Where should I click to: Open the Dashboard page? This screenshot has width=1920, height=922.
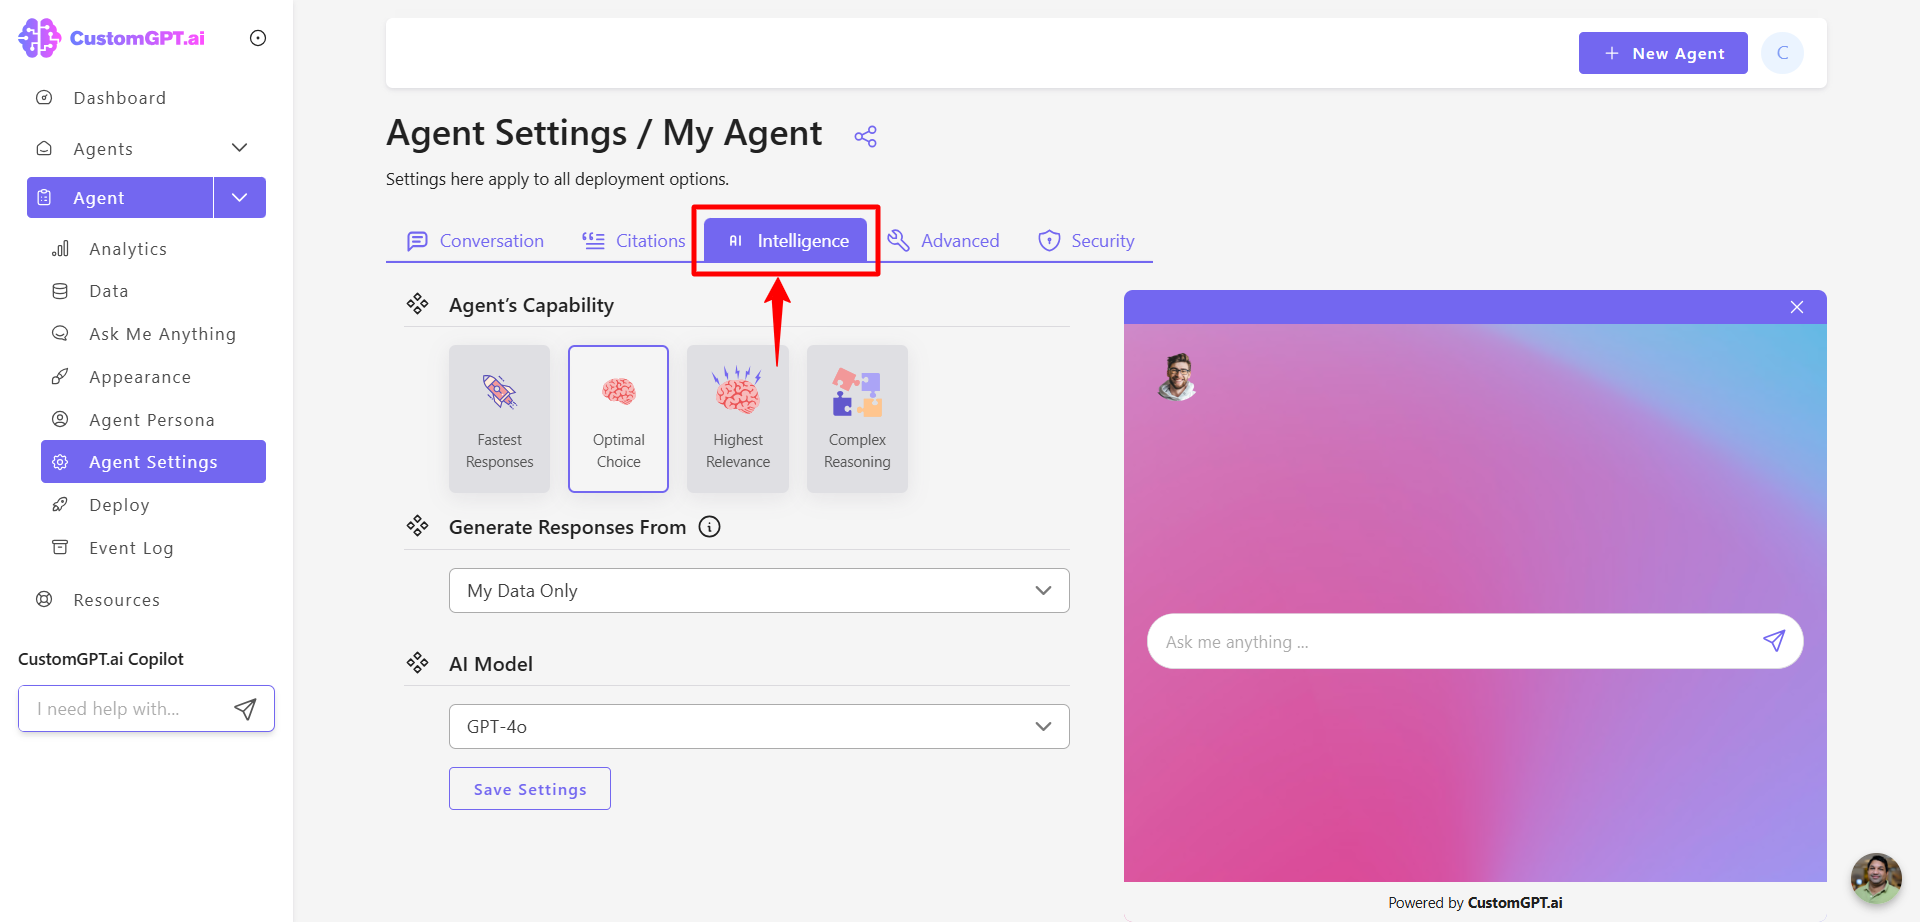(119, 98)
